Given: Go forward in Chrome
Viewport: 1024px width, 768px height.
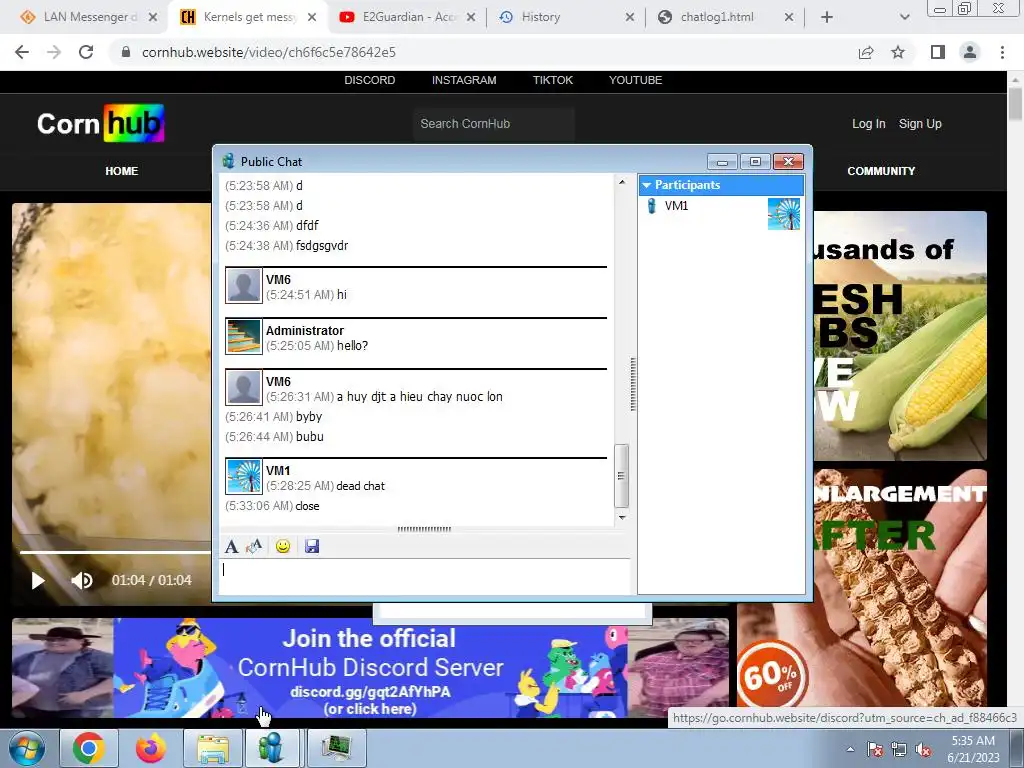Looking at the screenshot, I should (x=54, y=52).
